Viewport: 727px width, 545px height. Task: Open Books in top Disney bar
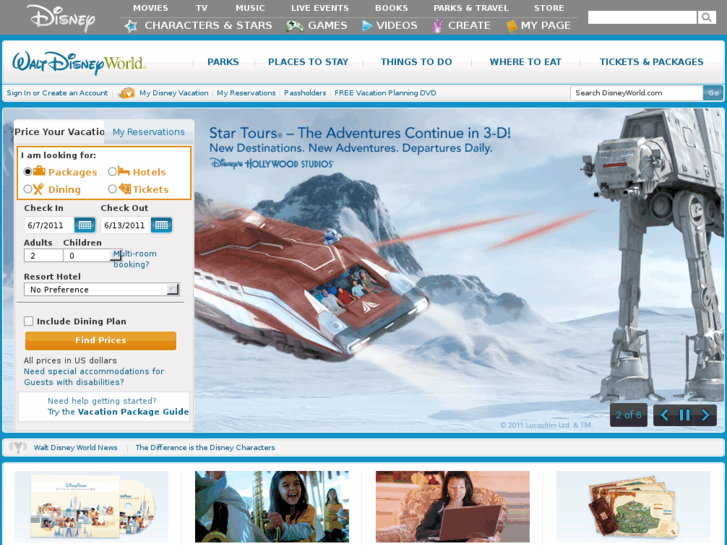(391, 8)
